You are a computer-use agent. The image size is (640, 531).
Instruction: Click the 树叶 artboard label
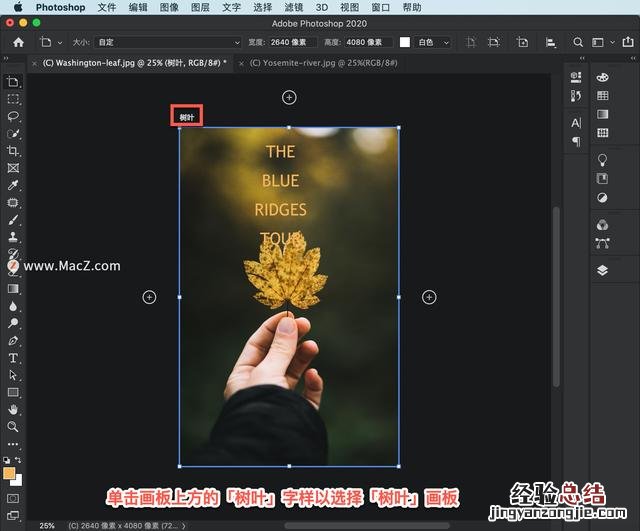[x=187, y=117]
